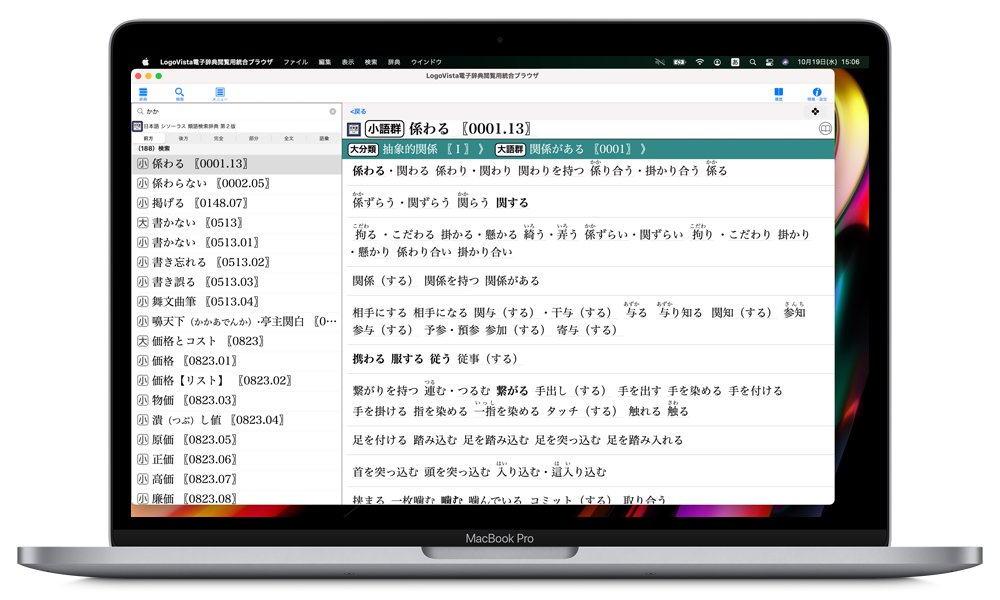Select the 完全 search mode tab

[x=219, y=138]
